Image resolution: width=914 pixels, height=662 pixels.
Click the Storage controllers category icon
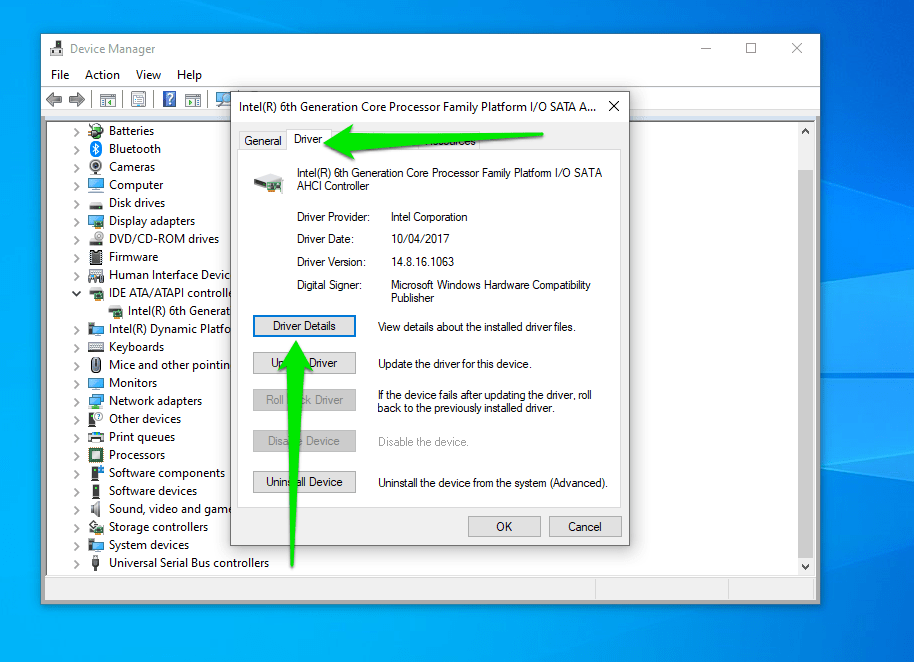[x=96, y=527]
